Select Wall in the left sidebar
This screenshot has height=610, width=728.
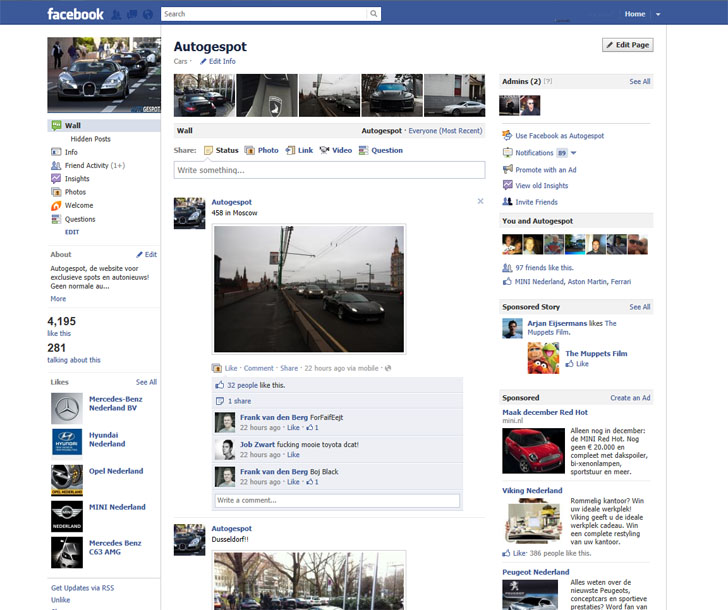(104, 125)
